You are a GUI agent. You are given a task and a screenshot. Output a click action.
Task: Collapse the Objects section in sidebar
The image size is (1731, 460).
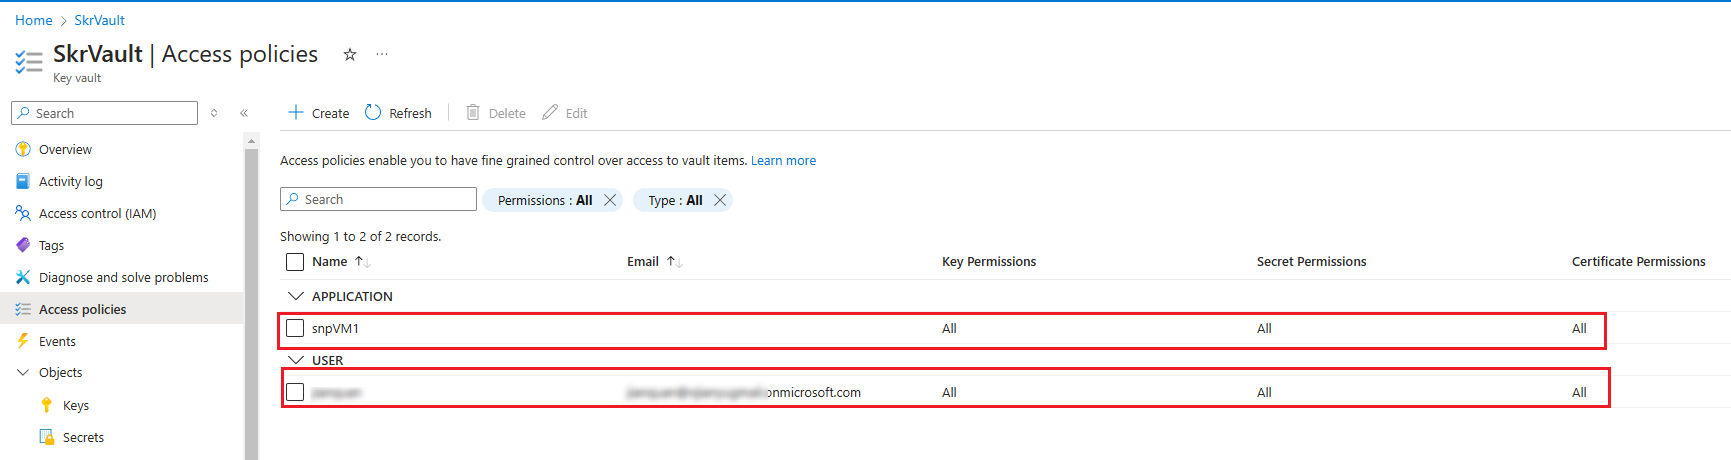tap(23, 372)
